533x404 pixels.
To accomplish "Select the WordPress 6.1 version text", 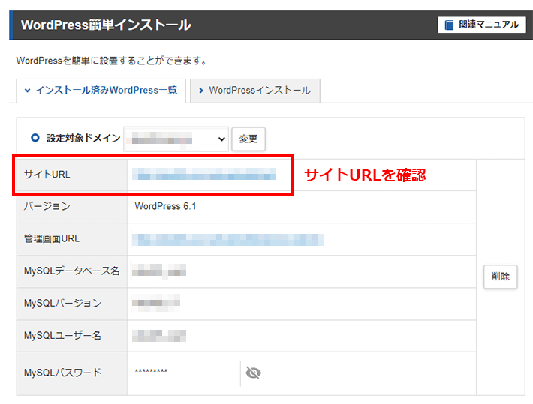I will [x=165, y=206].
